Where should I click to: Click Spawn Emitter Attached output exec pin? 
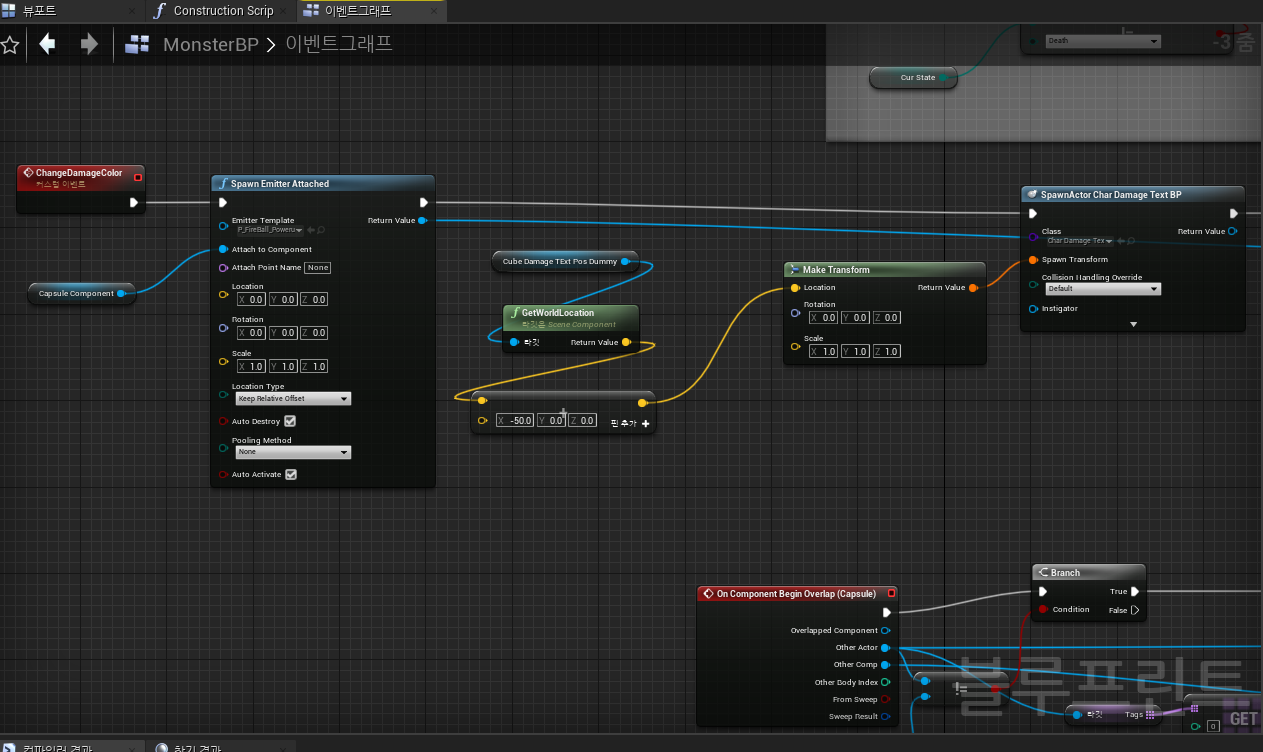point(424,202)
